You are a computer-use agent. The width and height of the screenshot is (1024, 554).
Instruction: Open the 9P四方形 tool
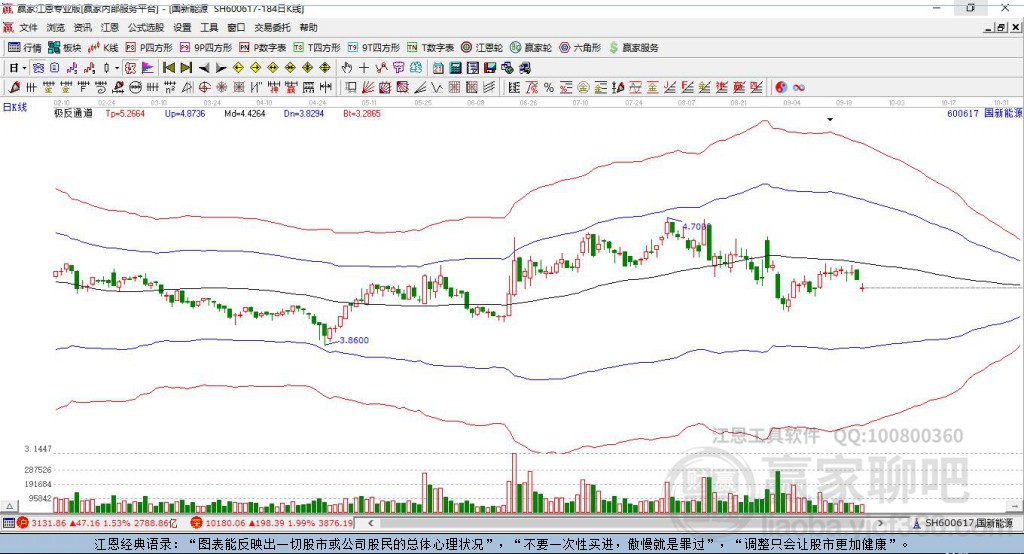coord(205,48)
